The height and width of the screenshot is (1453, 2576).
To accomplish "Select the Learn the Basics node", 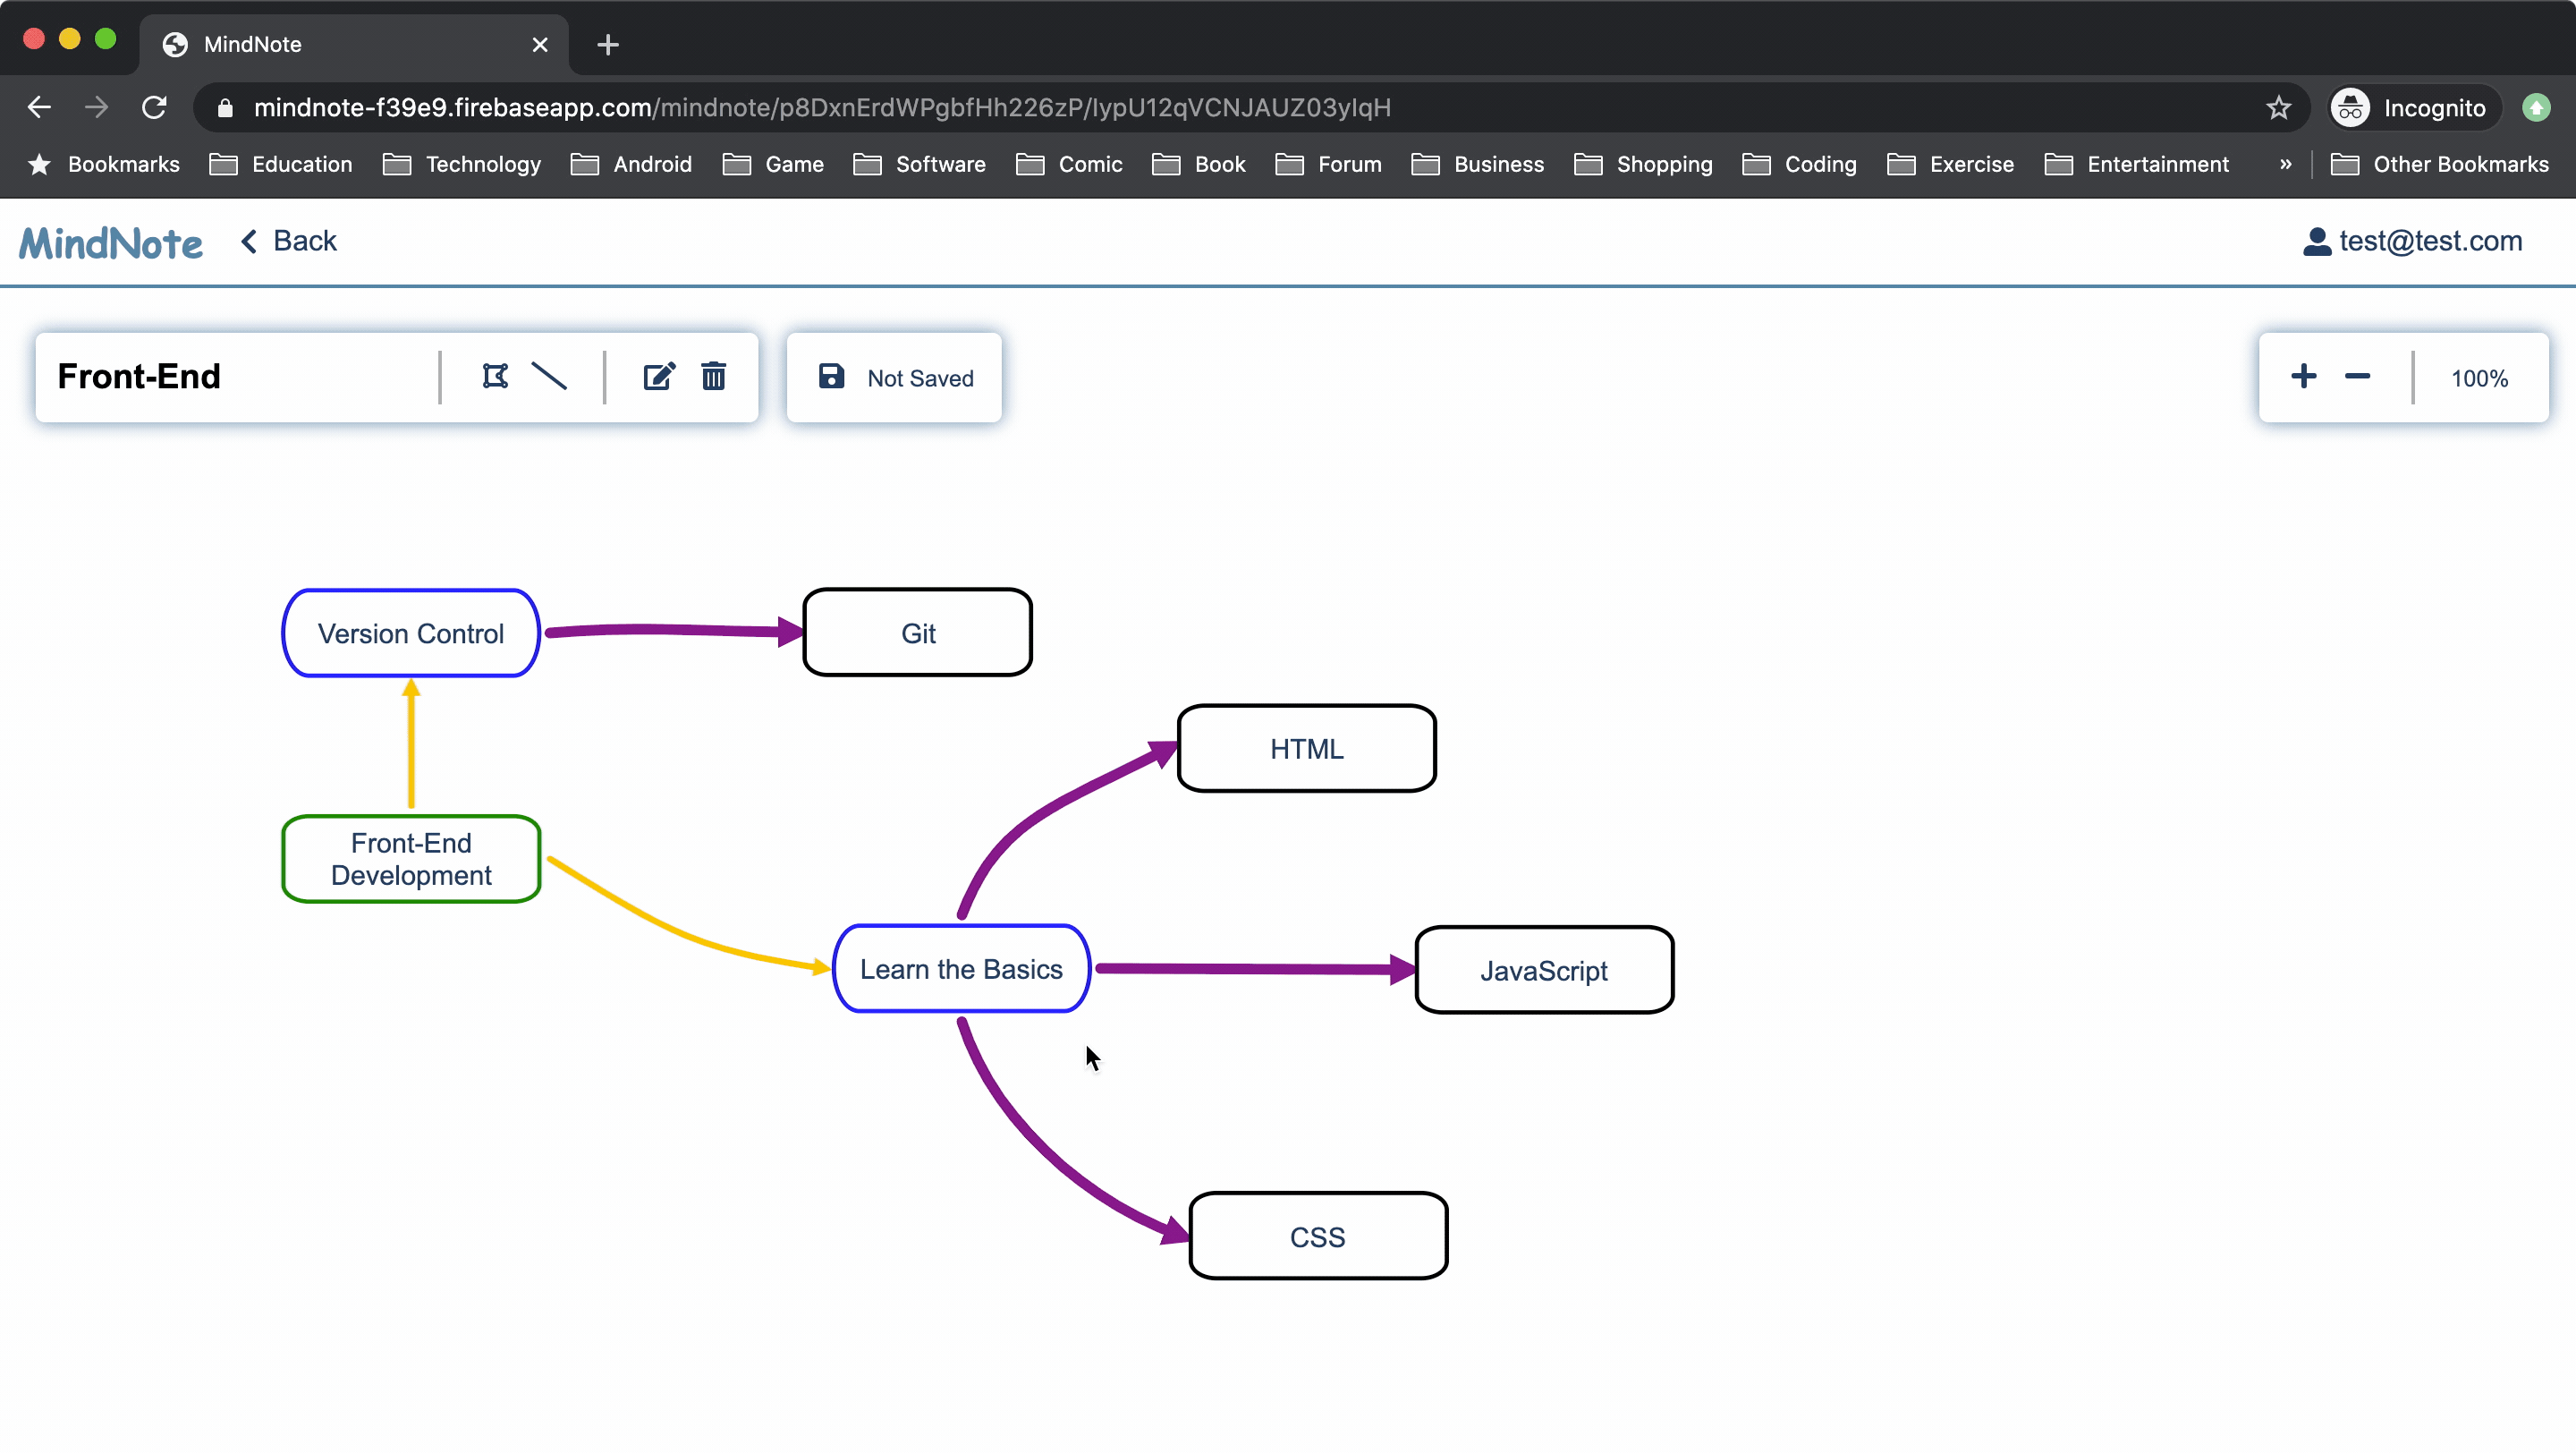I will pyautogui.click(x=961, y=969).
